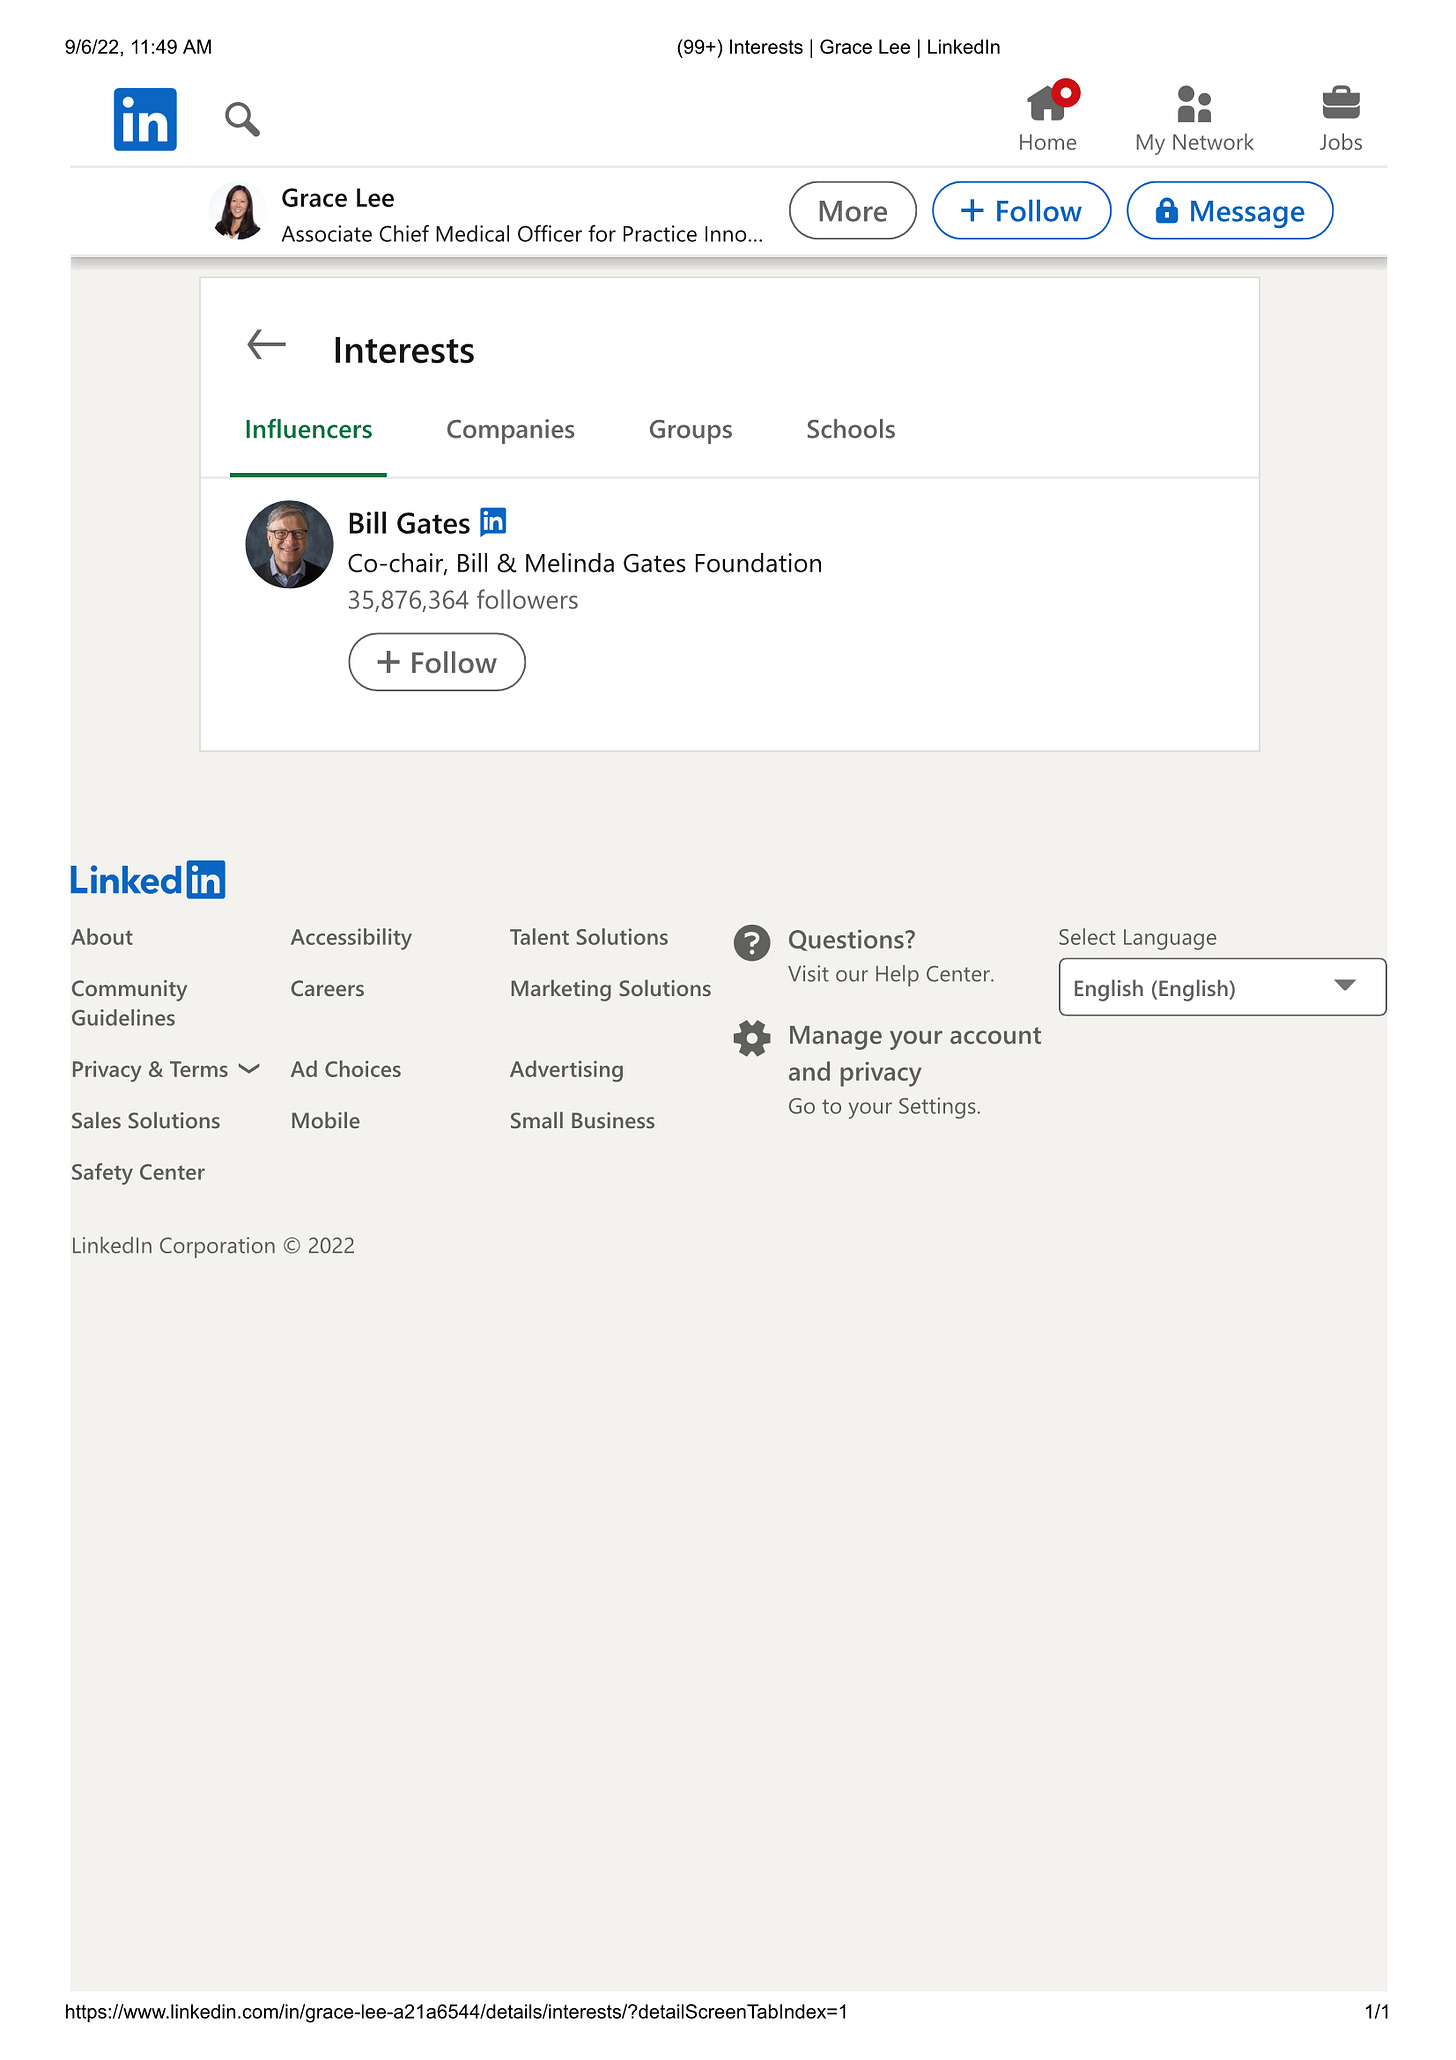1456x2060 pixels.
Task: Open Community Guidelines link
Action: (x=129, y=1003)
